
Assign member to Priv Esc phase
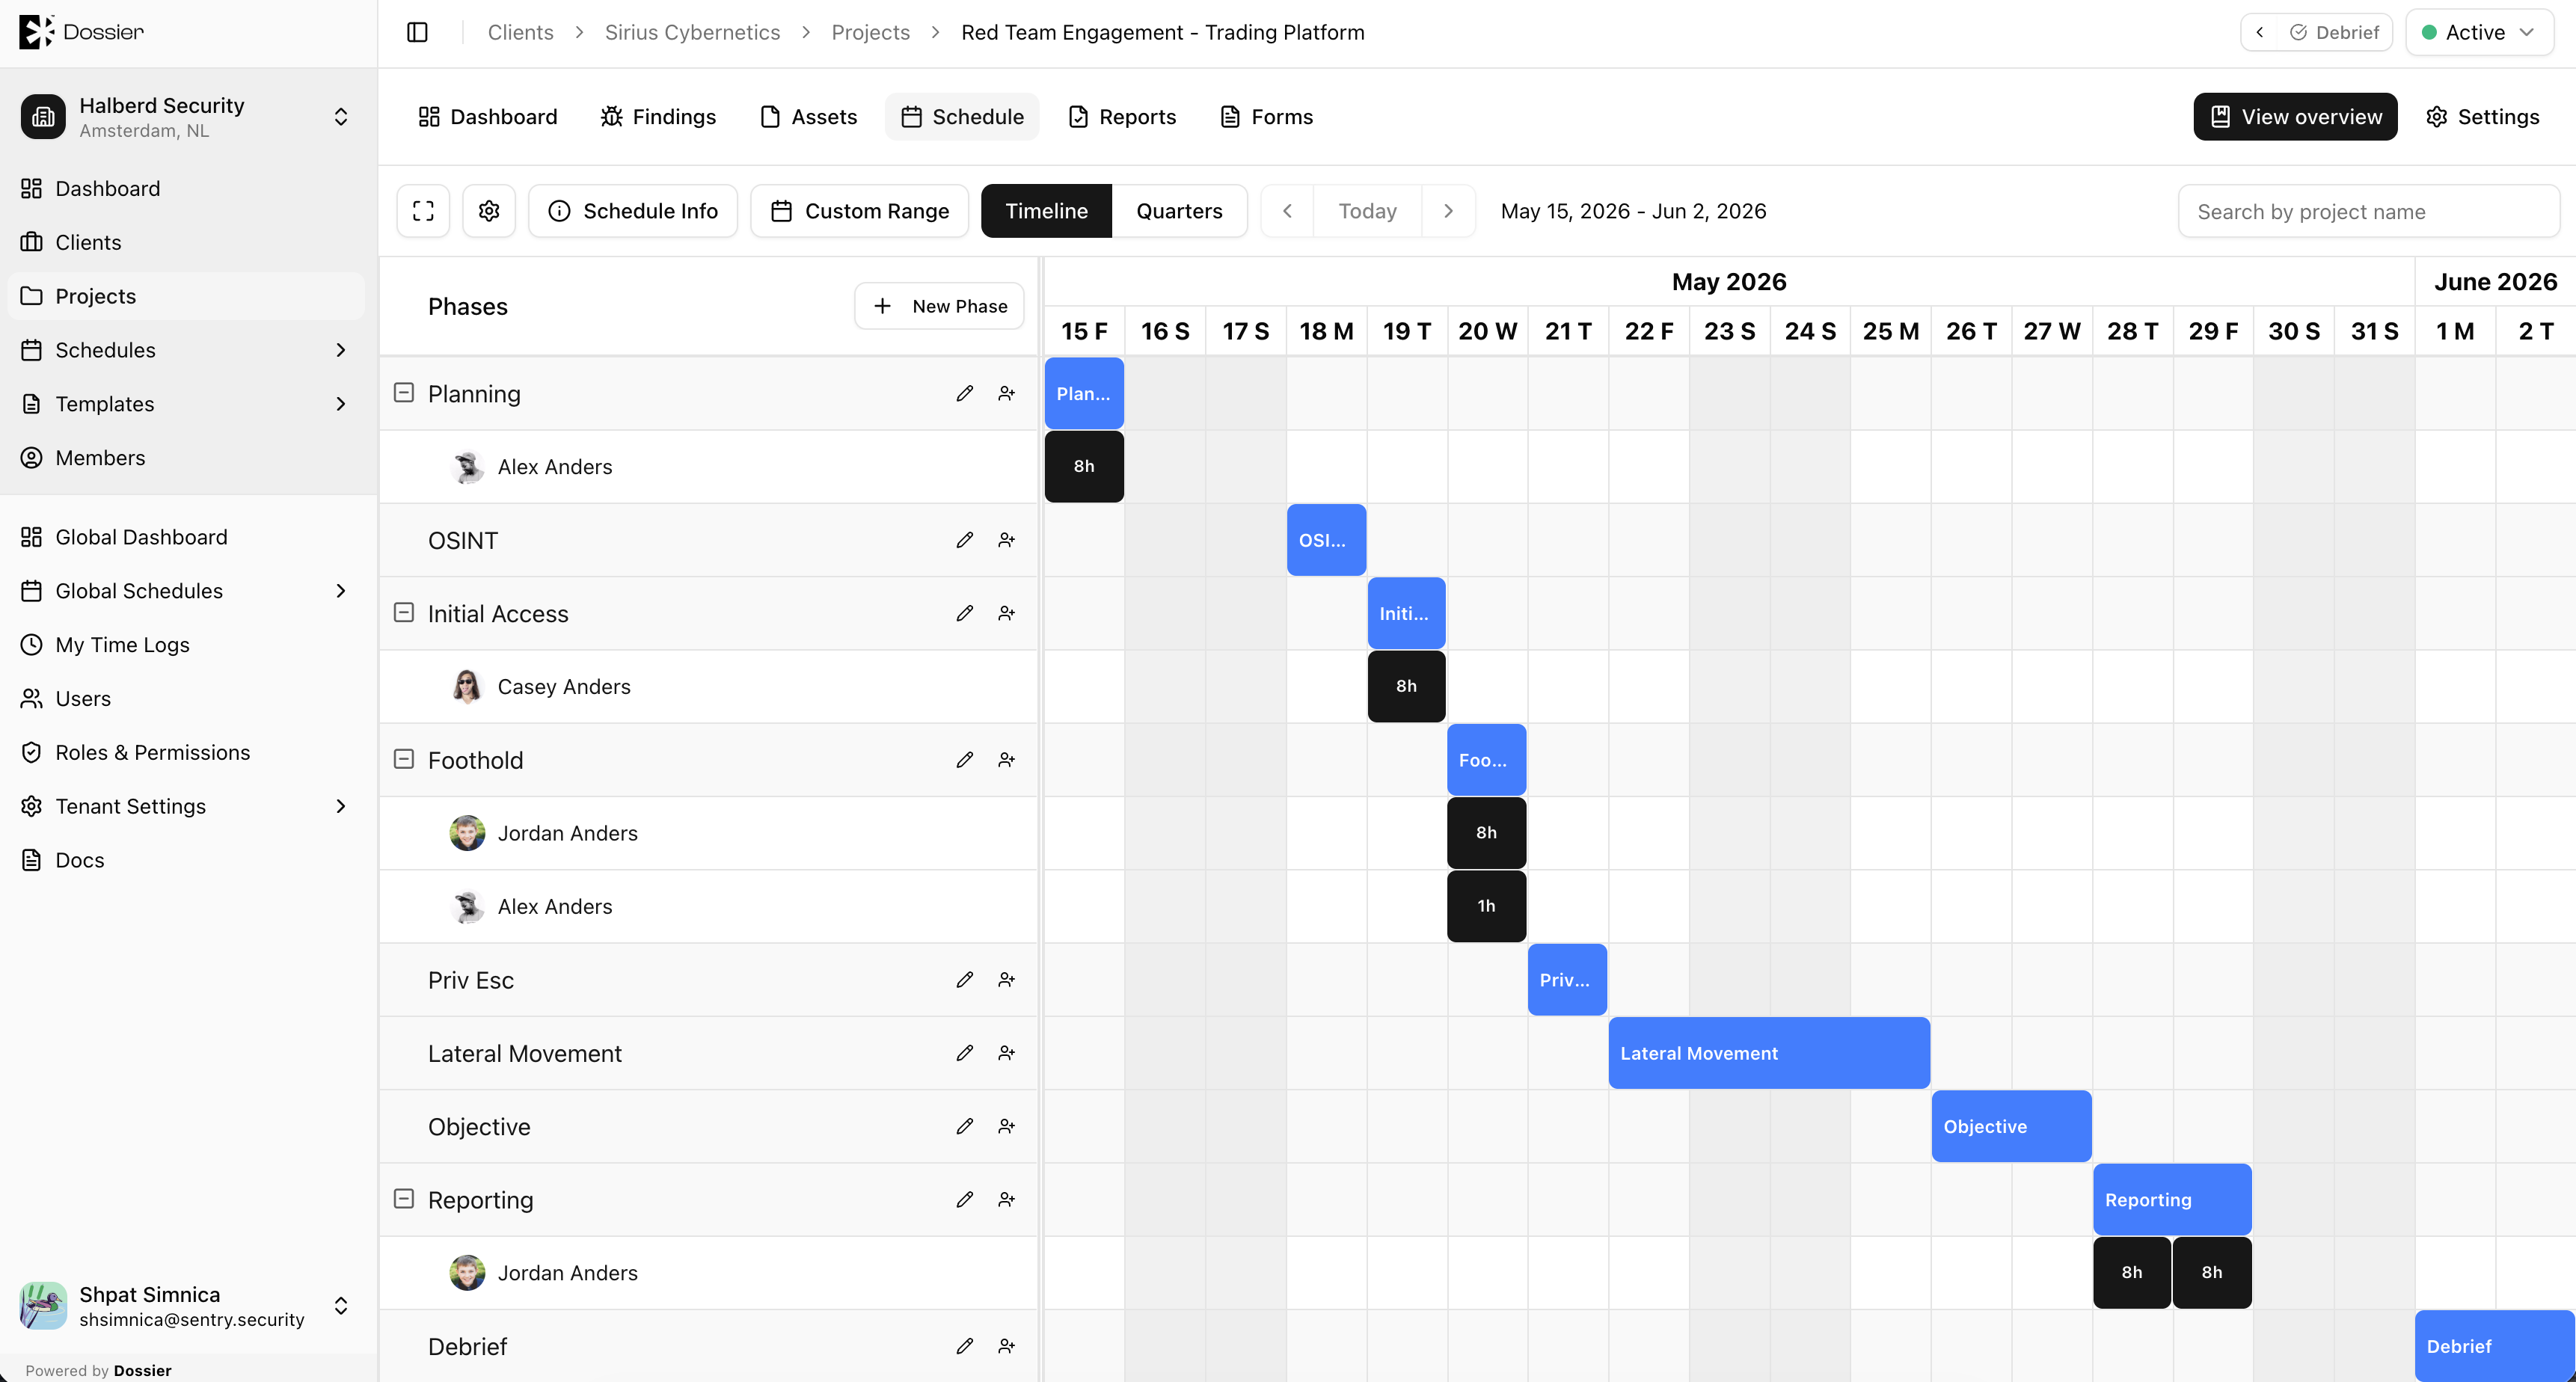pyautogui.click(x=1006, y=980)
